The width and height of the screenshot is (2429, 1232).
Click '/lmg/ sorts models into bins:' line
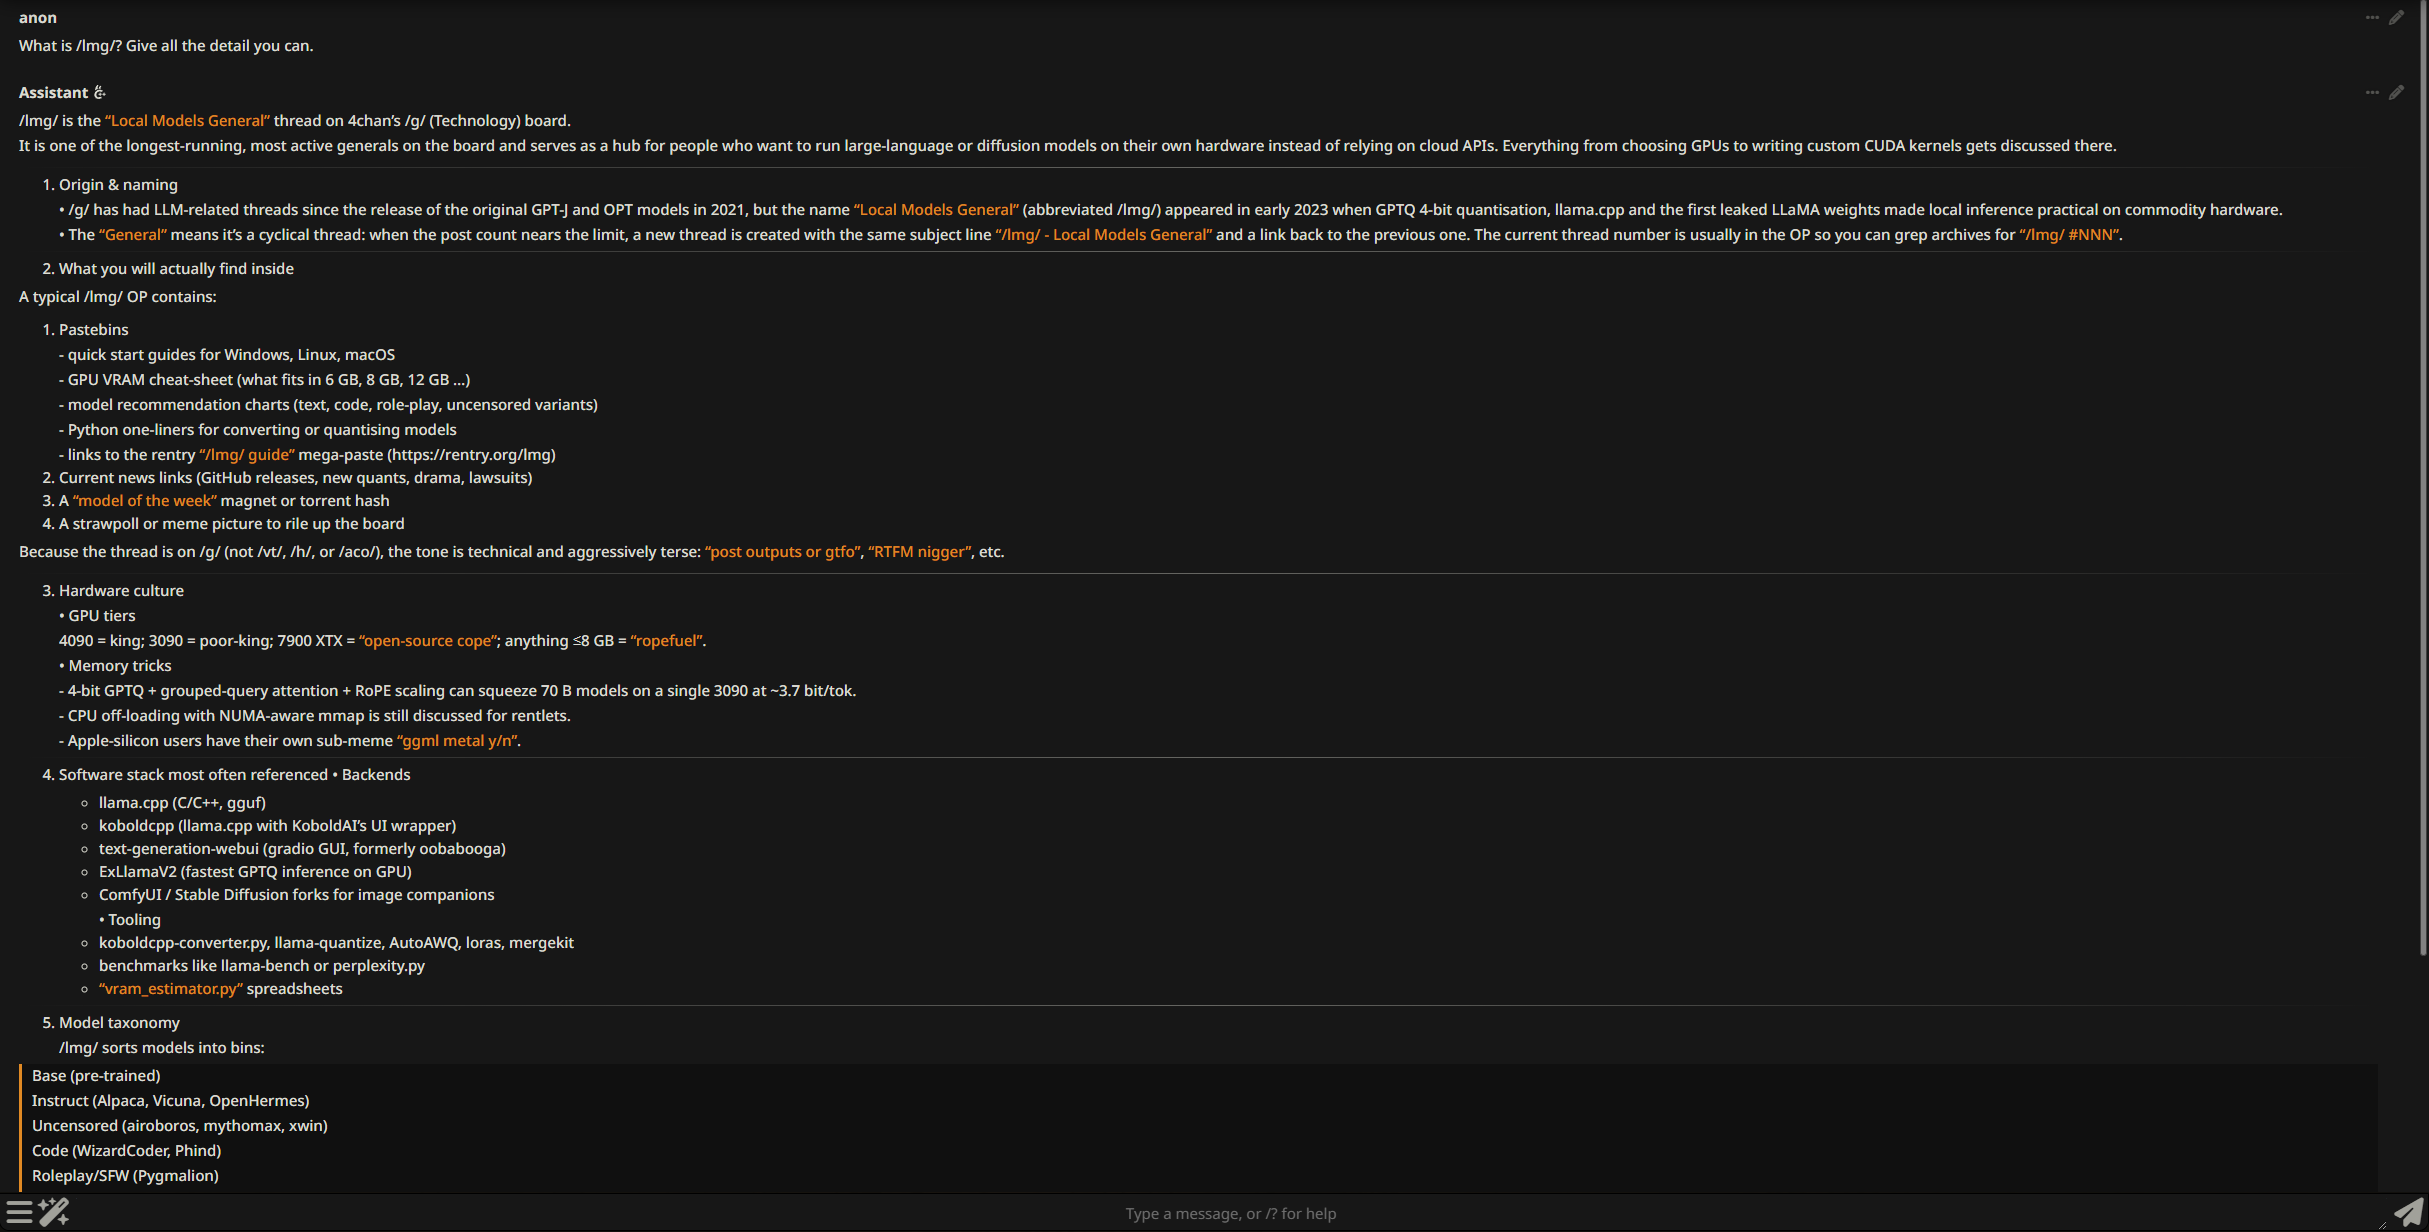(x=162, y=1048)
